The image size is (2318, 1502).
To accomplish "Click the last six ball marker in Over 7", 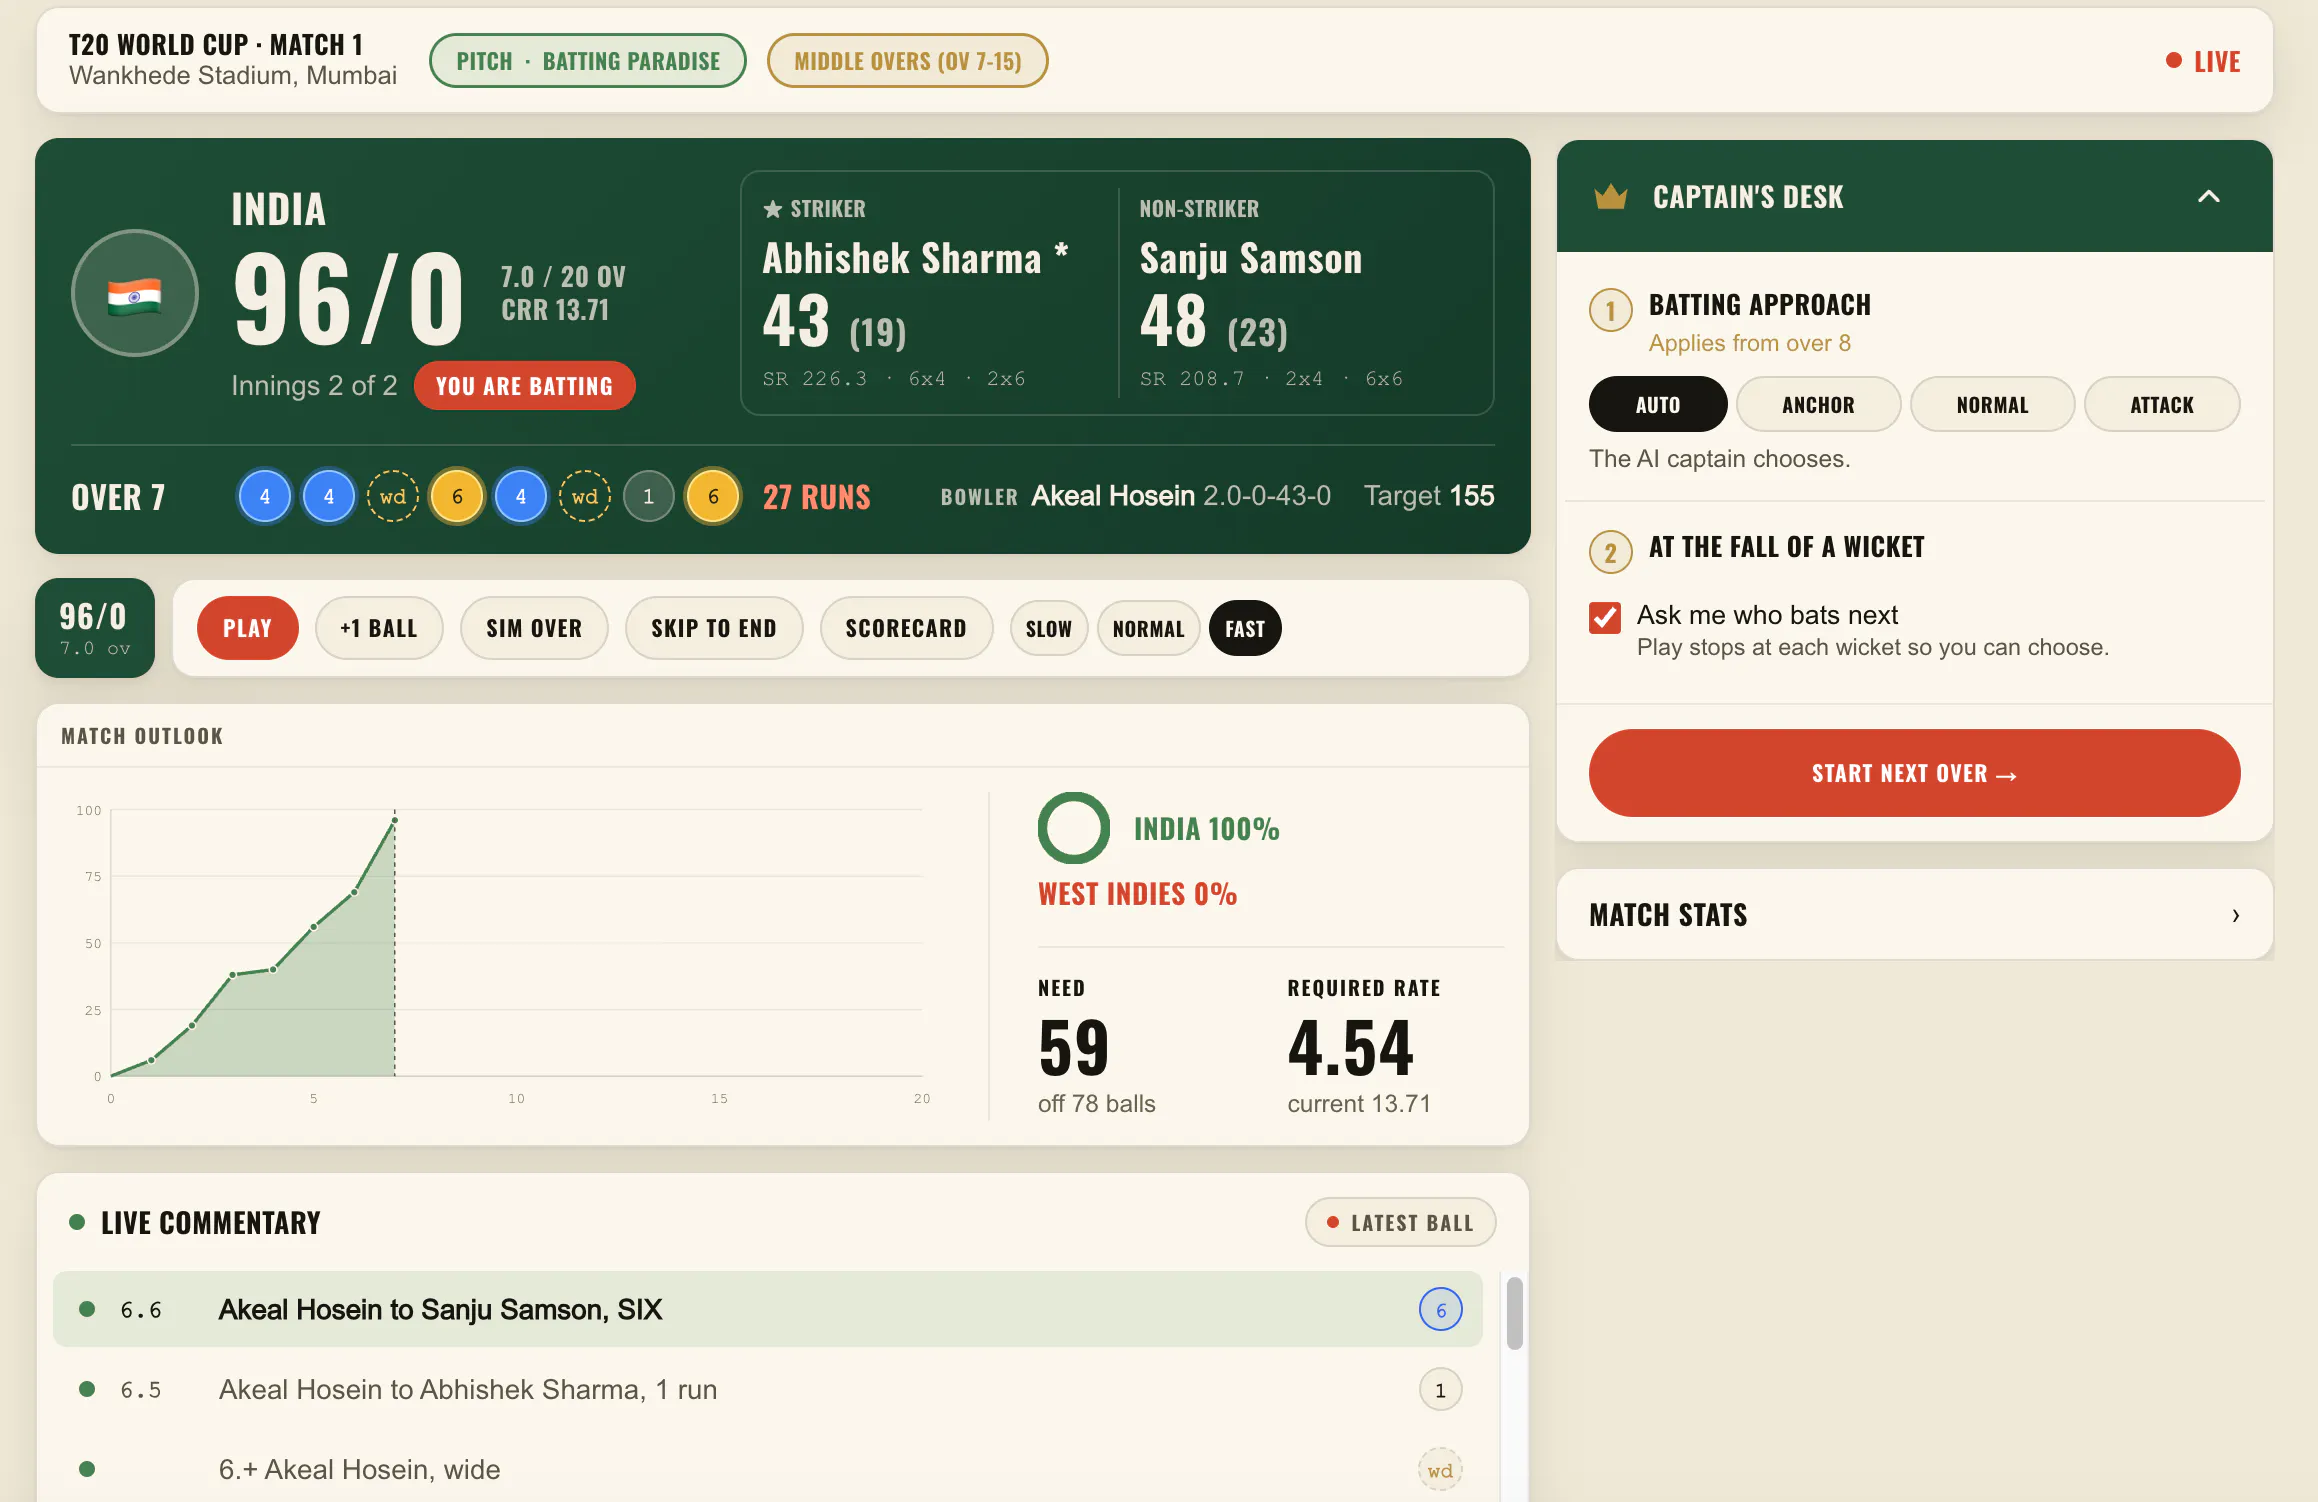I will point(713,496).
